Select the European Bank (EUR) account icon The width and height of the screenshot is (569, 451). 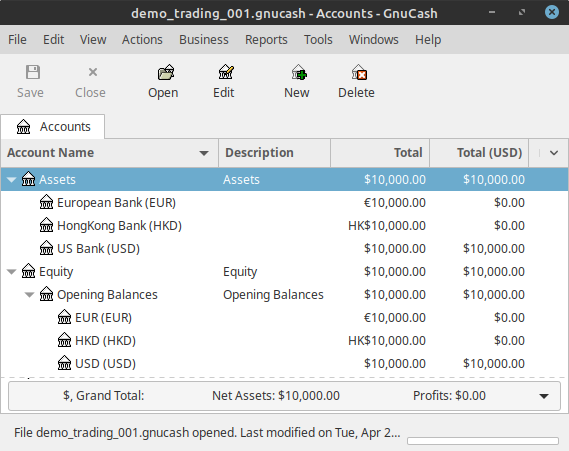(46, 202)
